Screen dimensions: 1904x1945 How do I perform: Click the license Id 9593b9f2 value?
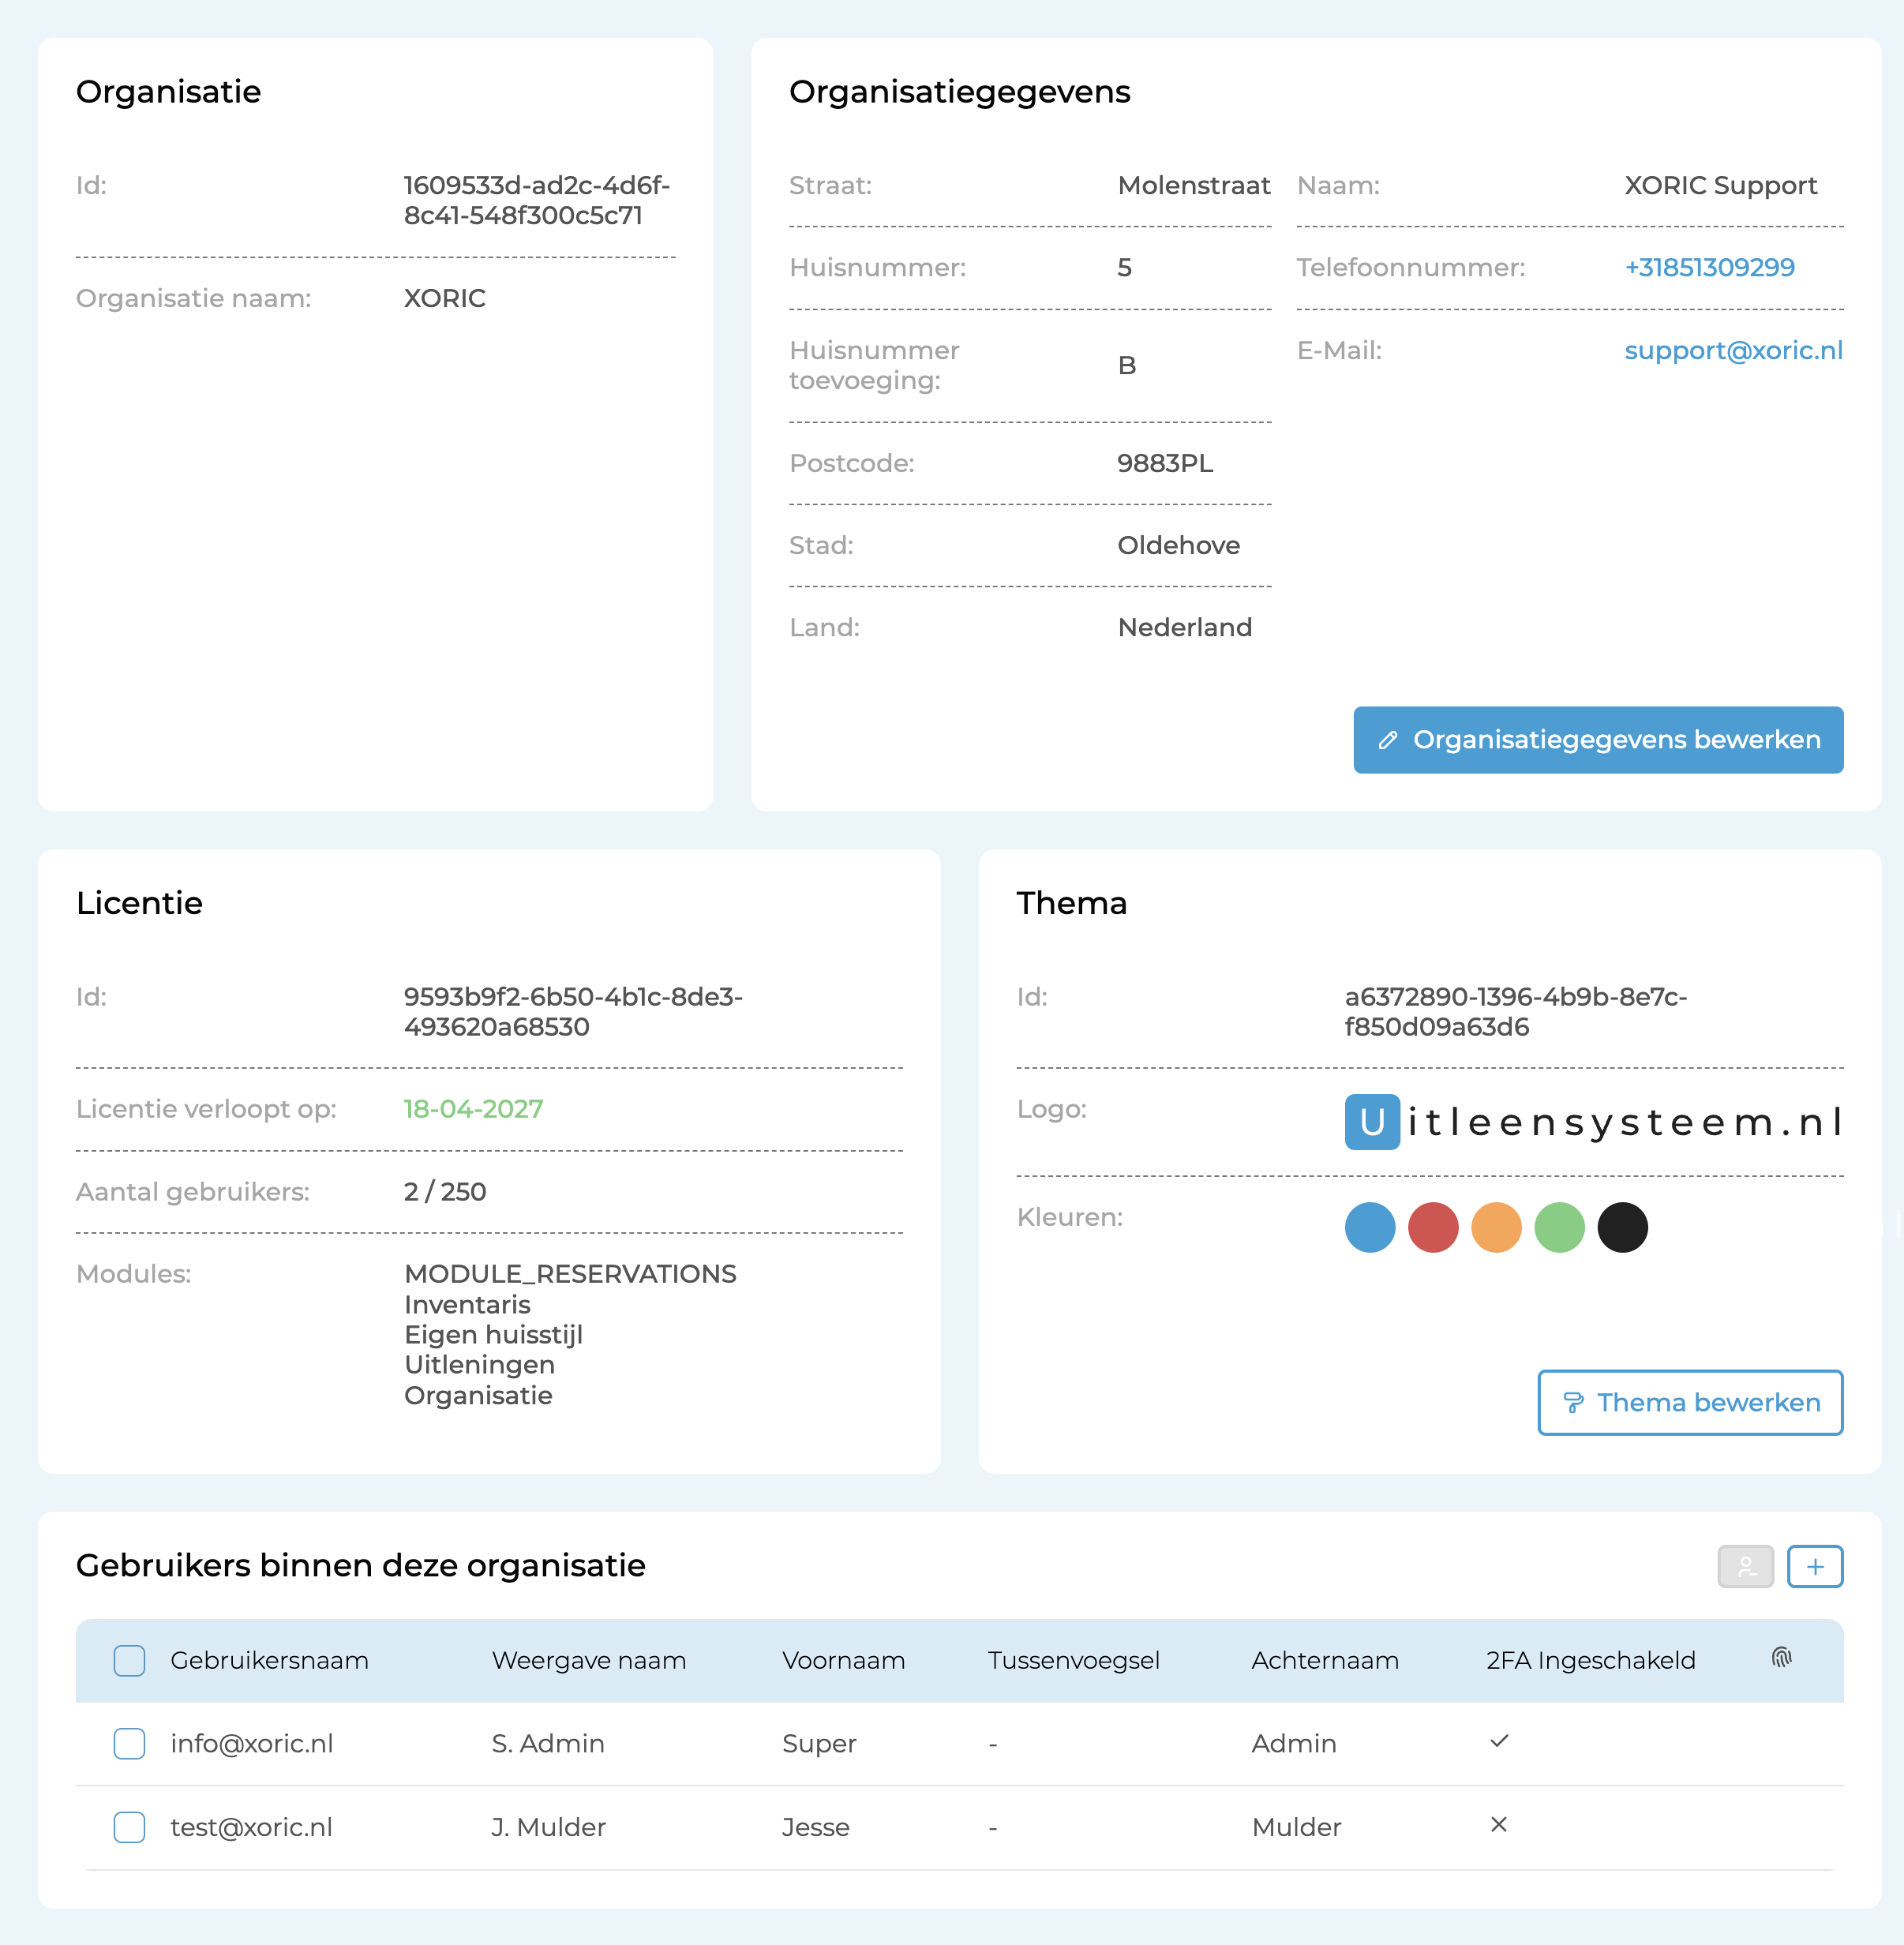click(x=573, y=1011)
